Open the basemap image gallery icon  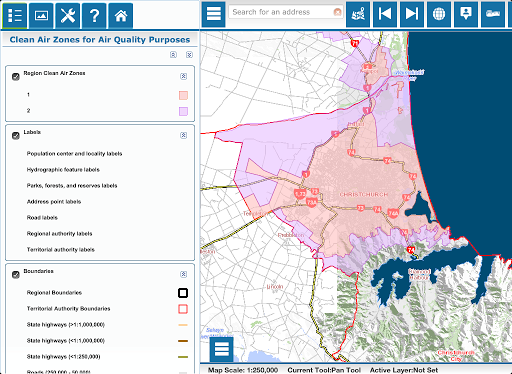click(x=41, y=16)
